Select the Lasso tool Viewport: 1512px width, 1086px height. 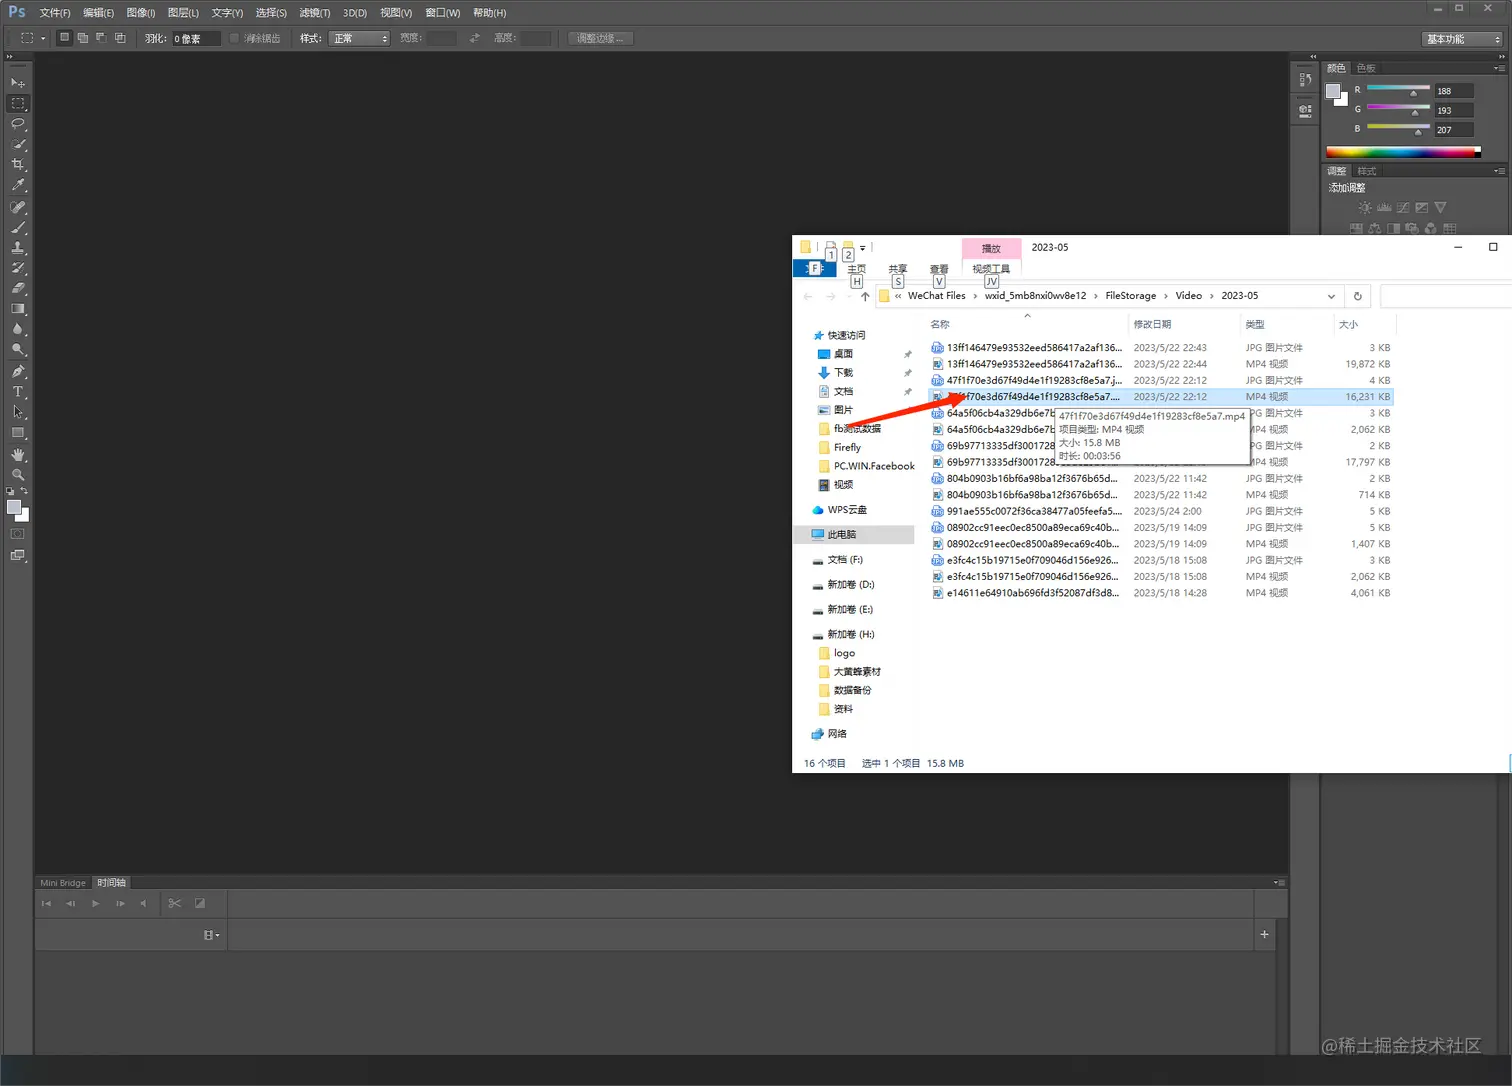coord(18,124)
